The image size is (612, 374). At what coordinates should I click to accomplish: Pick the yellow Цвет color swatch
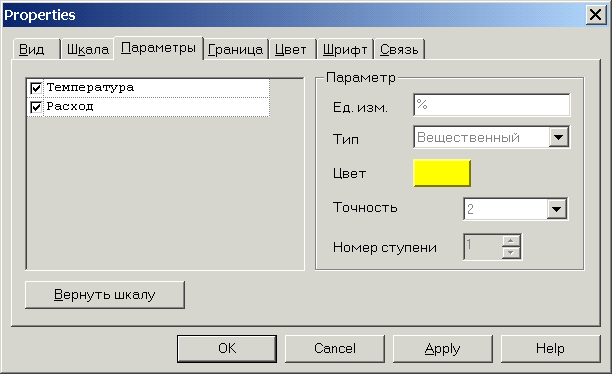(x=442, y=173)
